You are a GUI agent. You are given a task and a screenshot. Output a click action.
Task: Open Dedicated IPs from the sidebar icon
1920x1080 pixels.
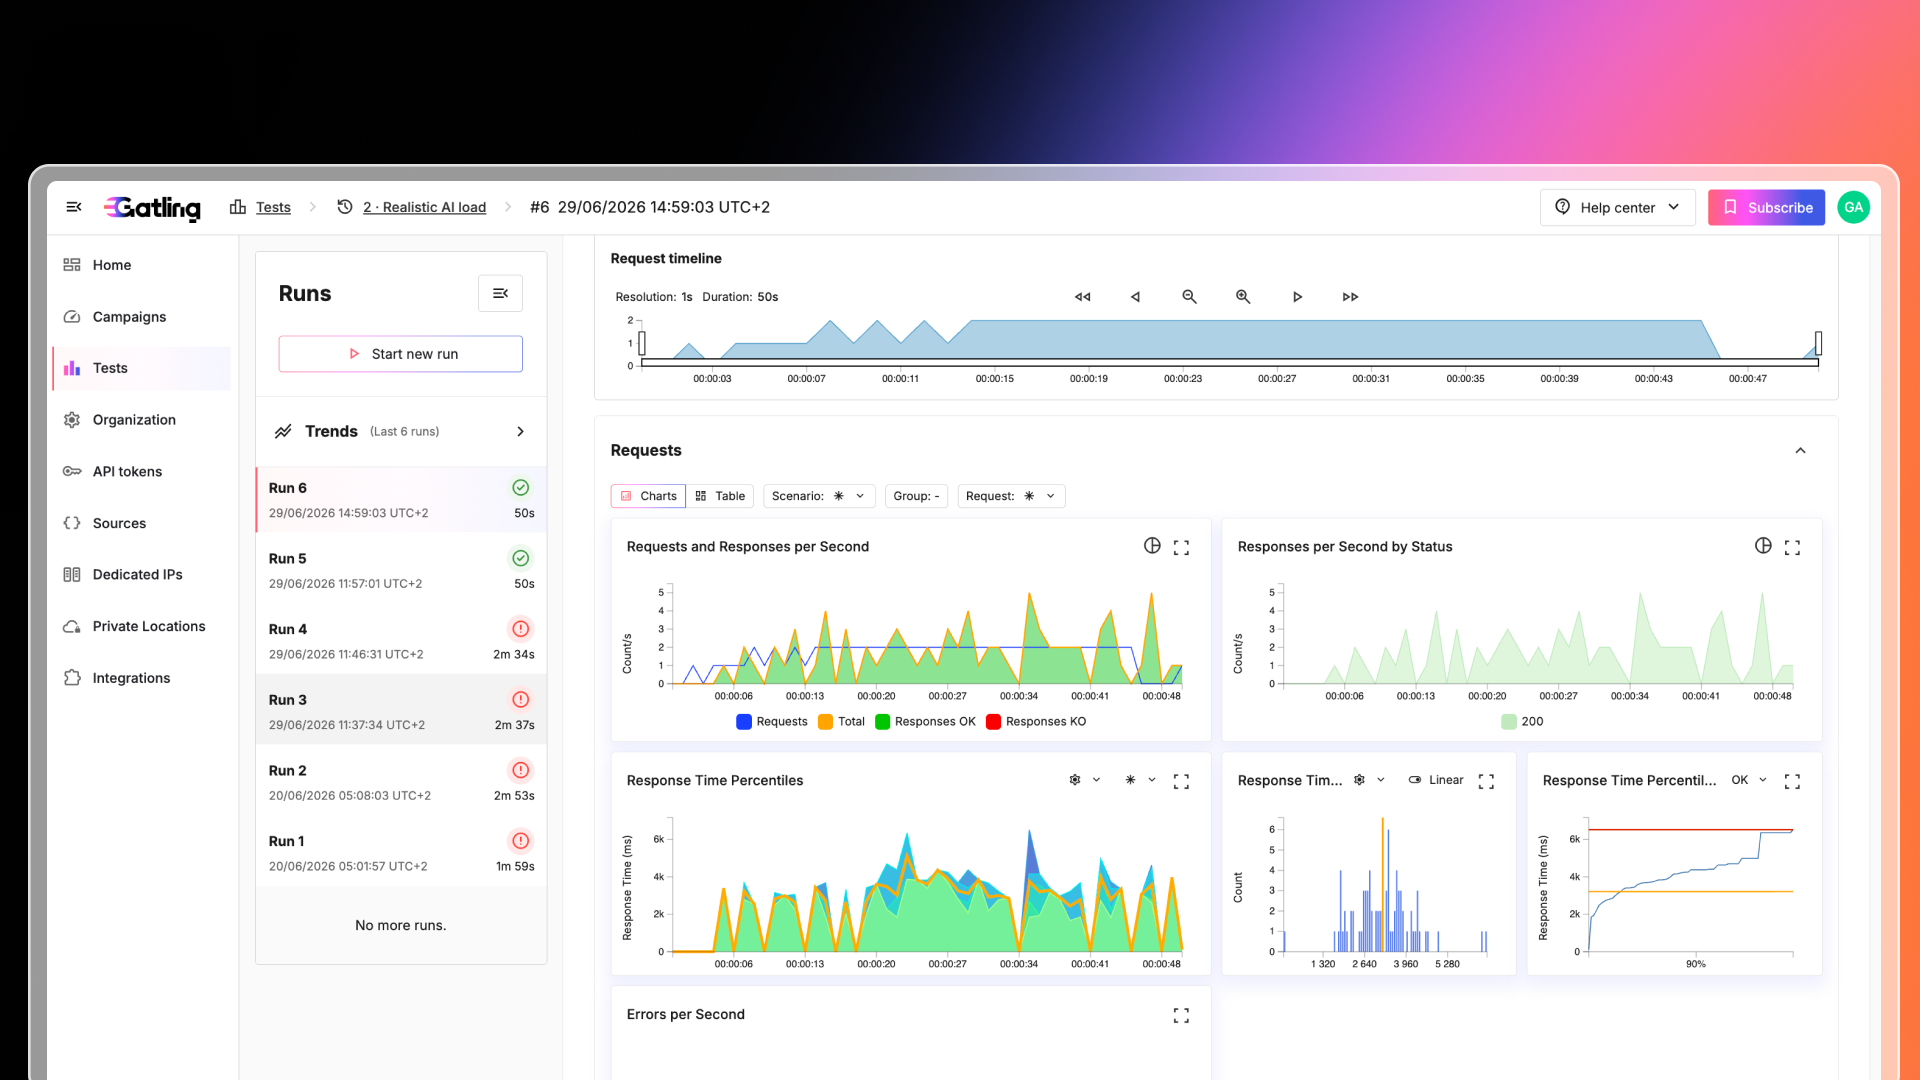pos(72,575)
